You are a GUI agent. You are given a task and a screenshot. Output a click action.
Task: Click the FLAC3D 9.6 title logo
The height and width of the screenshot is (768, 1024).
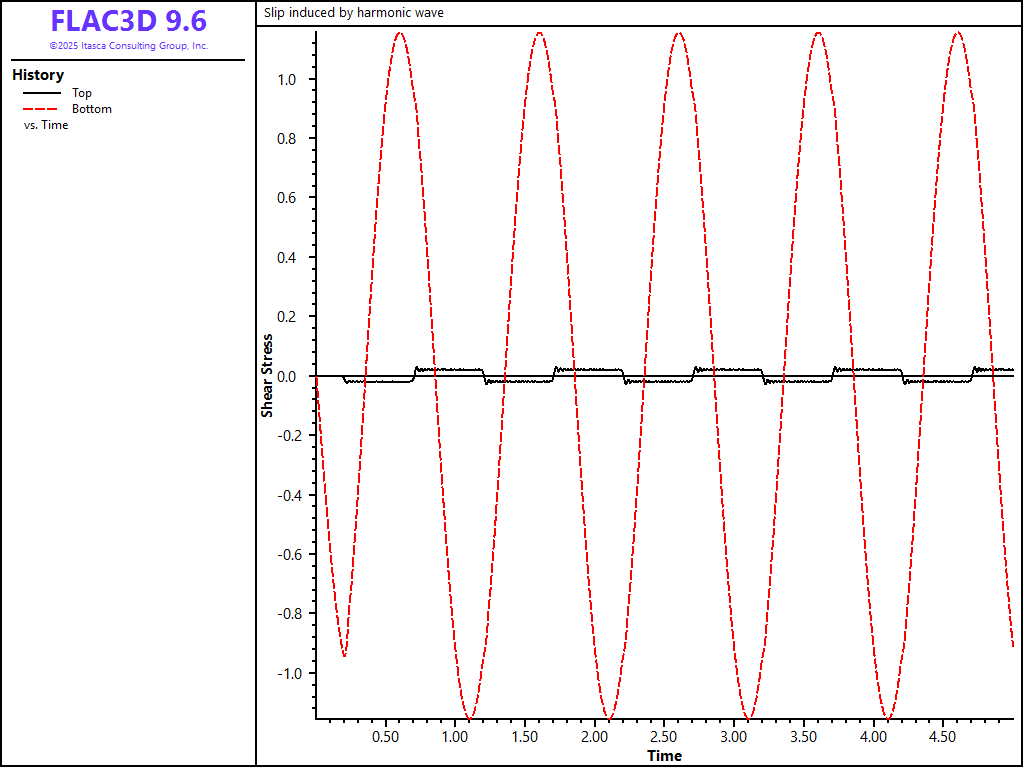coord(128,21)
